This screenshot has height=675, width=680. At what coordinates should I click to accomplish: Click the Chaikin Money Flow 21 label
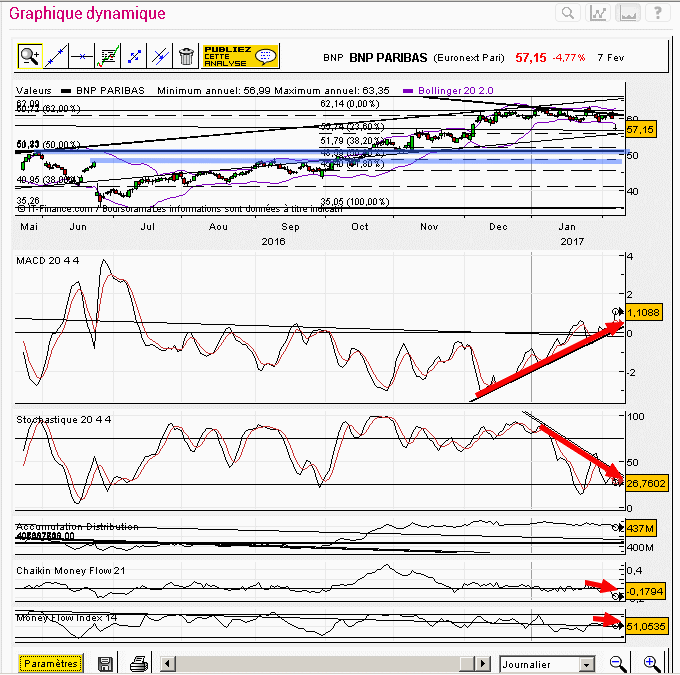[x=71, y=570]
